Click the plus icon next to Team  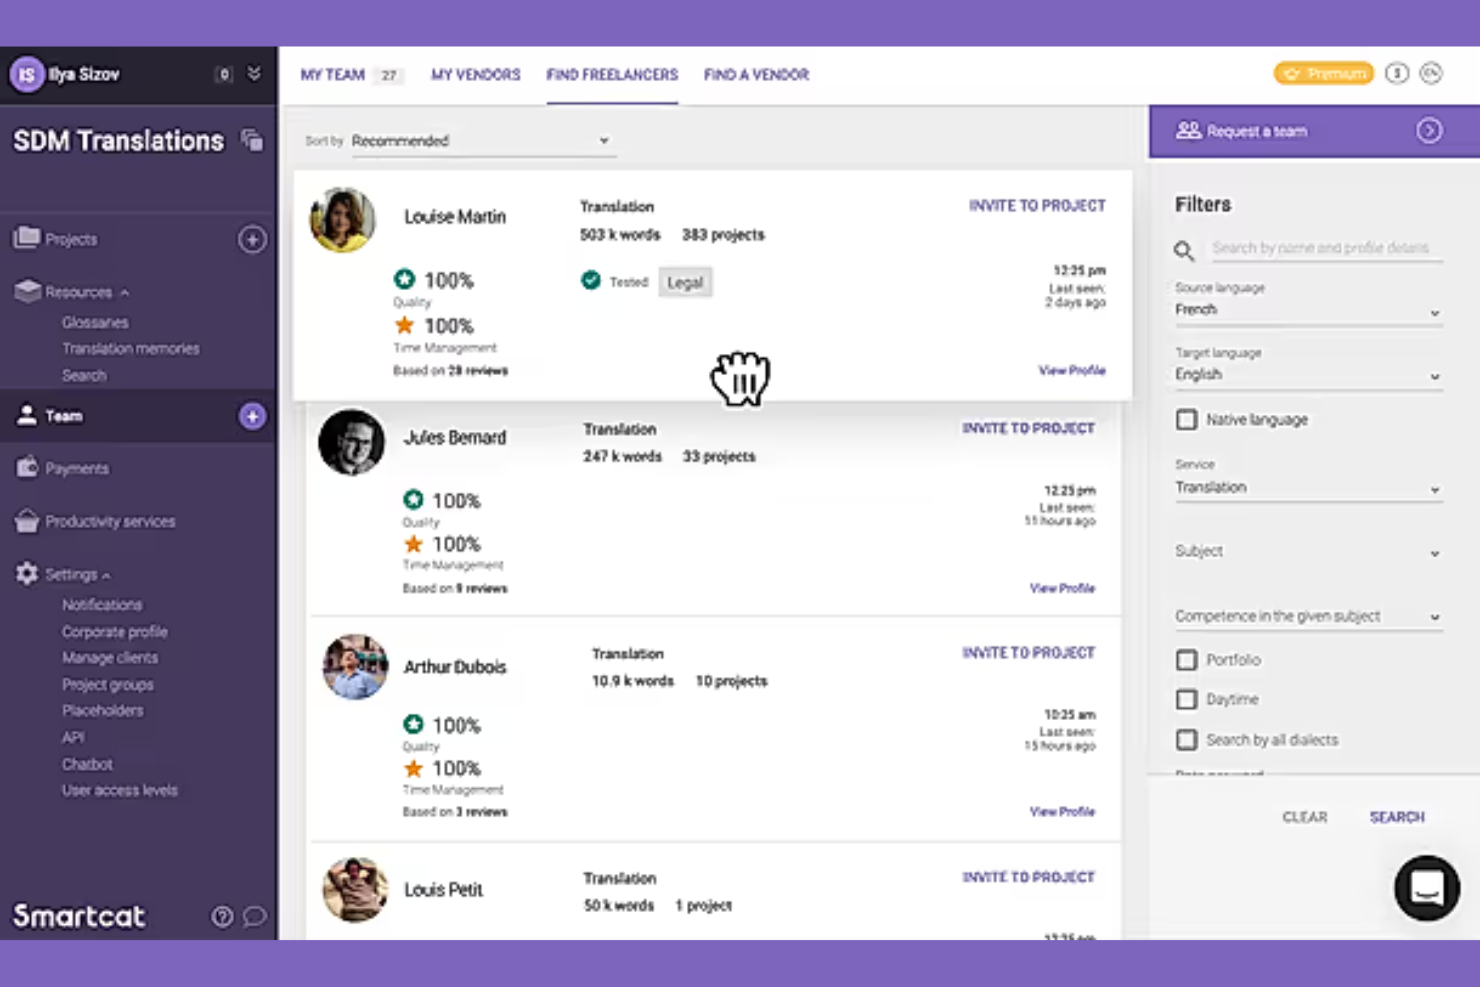click(x=252, y=416)
